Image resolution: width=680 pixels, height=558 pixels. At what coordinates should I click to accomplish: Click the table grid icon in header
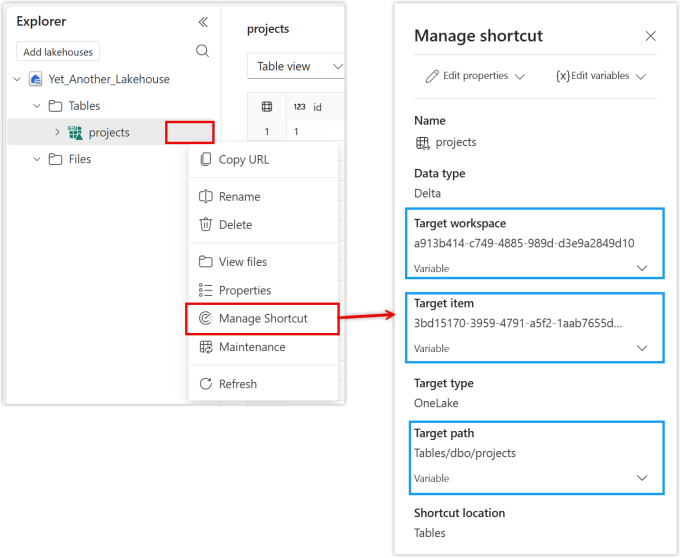point(267,107)
